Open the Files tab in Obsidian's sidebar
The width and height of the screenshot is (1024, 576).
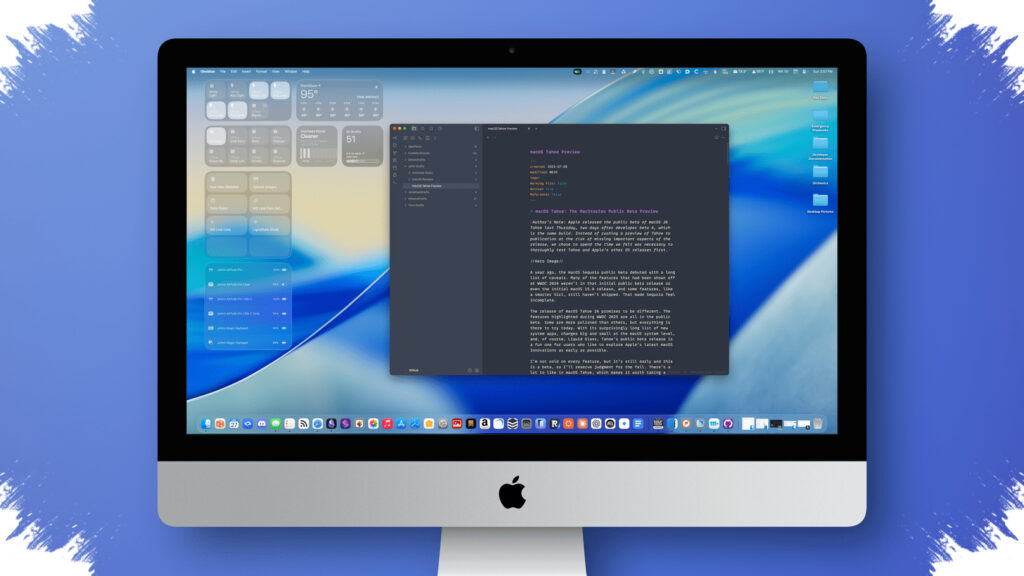(414, 129)
